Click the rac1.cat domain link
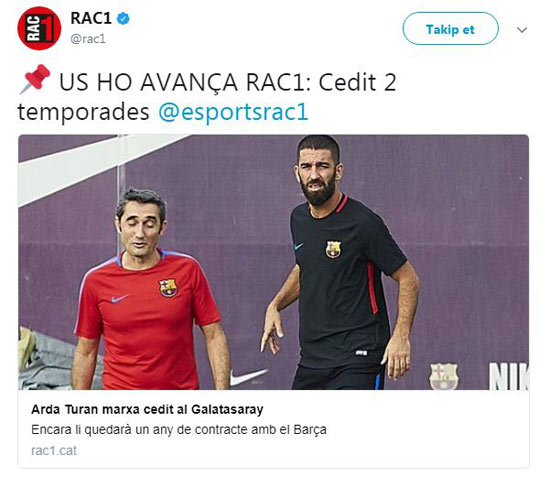The height and width of the screenshot is (487, 550). click(54, 451)
